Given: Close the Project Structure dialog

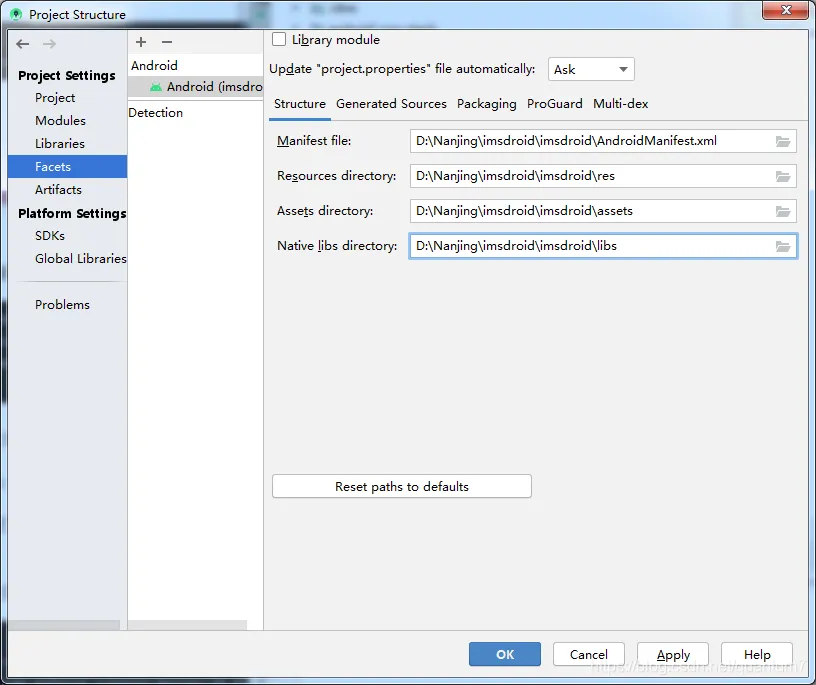Looking at the screenshot, I should pos(786,10).
